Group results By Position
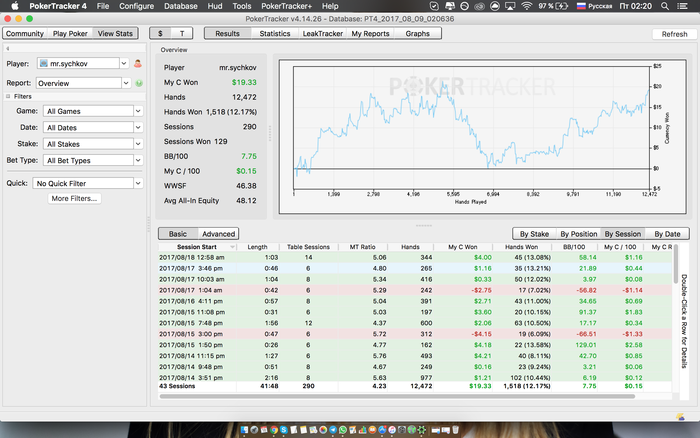700x438 pixels. [579, 234]
